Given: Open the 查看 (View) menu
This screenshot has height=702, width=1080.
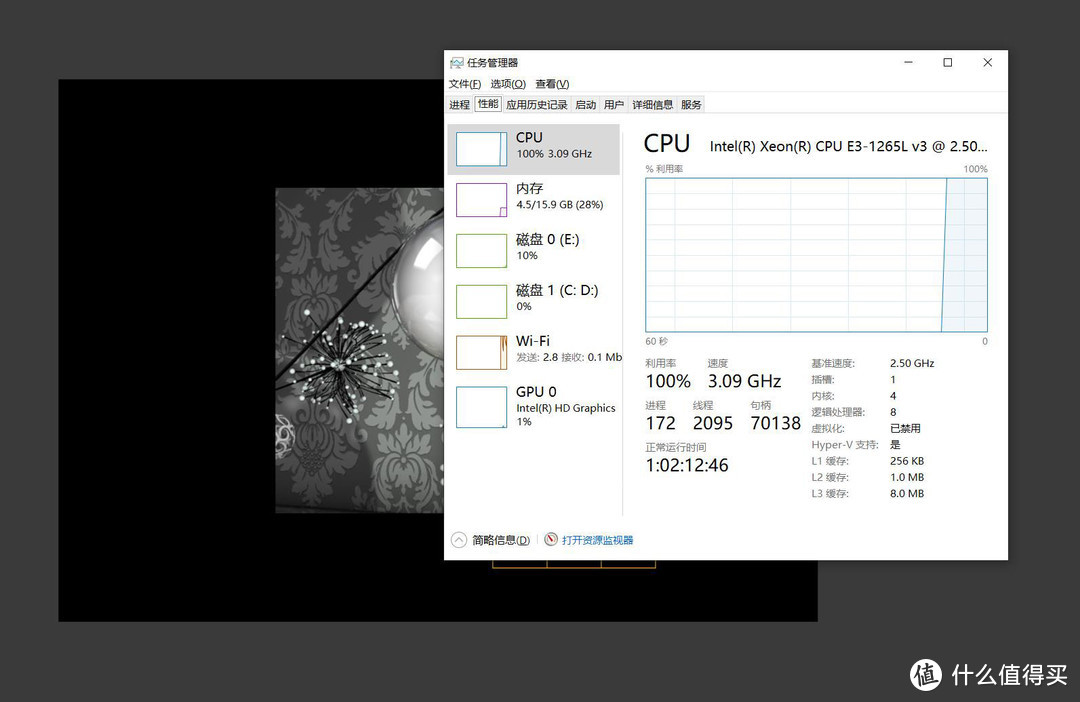Looking at the screenshot, I should coord(551,83).
